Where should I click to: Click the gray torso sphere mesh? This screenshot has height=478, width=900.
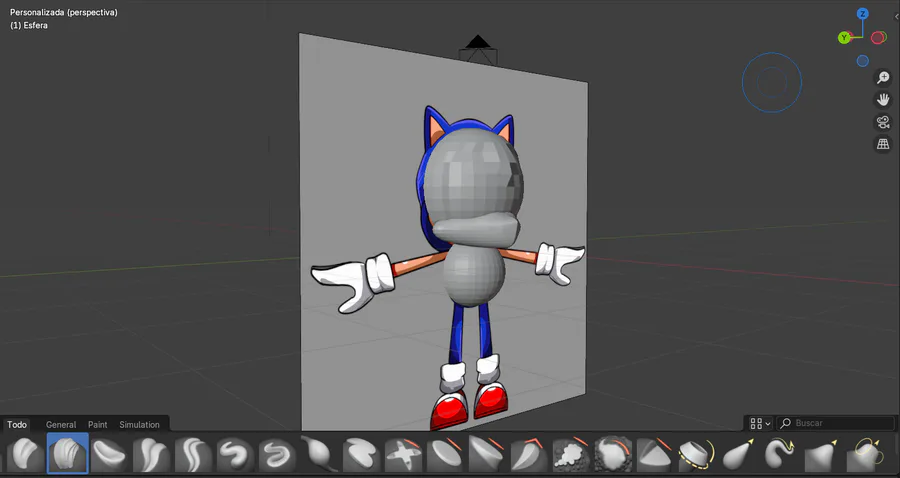474,274
